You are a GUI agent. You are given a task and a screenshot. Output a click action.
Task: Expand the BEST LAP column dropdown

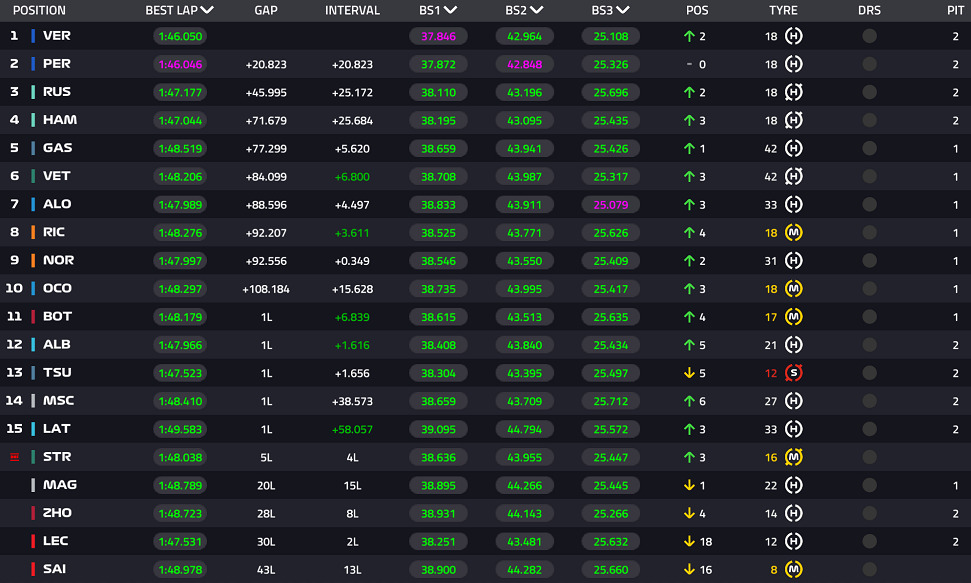click(207, 10)
